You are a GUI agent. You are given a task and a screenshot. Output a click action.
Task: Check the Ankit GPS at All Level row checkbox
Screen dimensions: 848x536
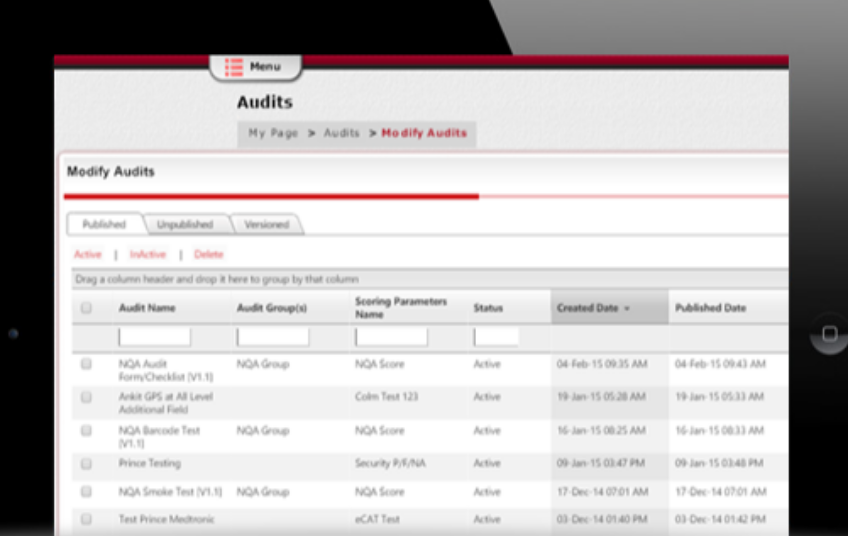pyautogui.click(x=86, y=397)
